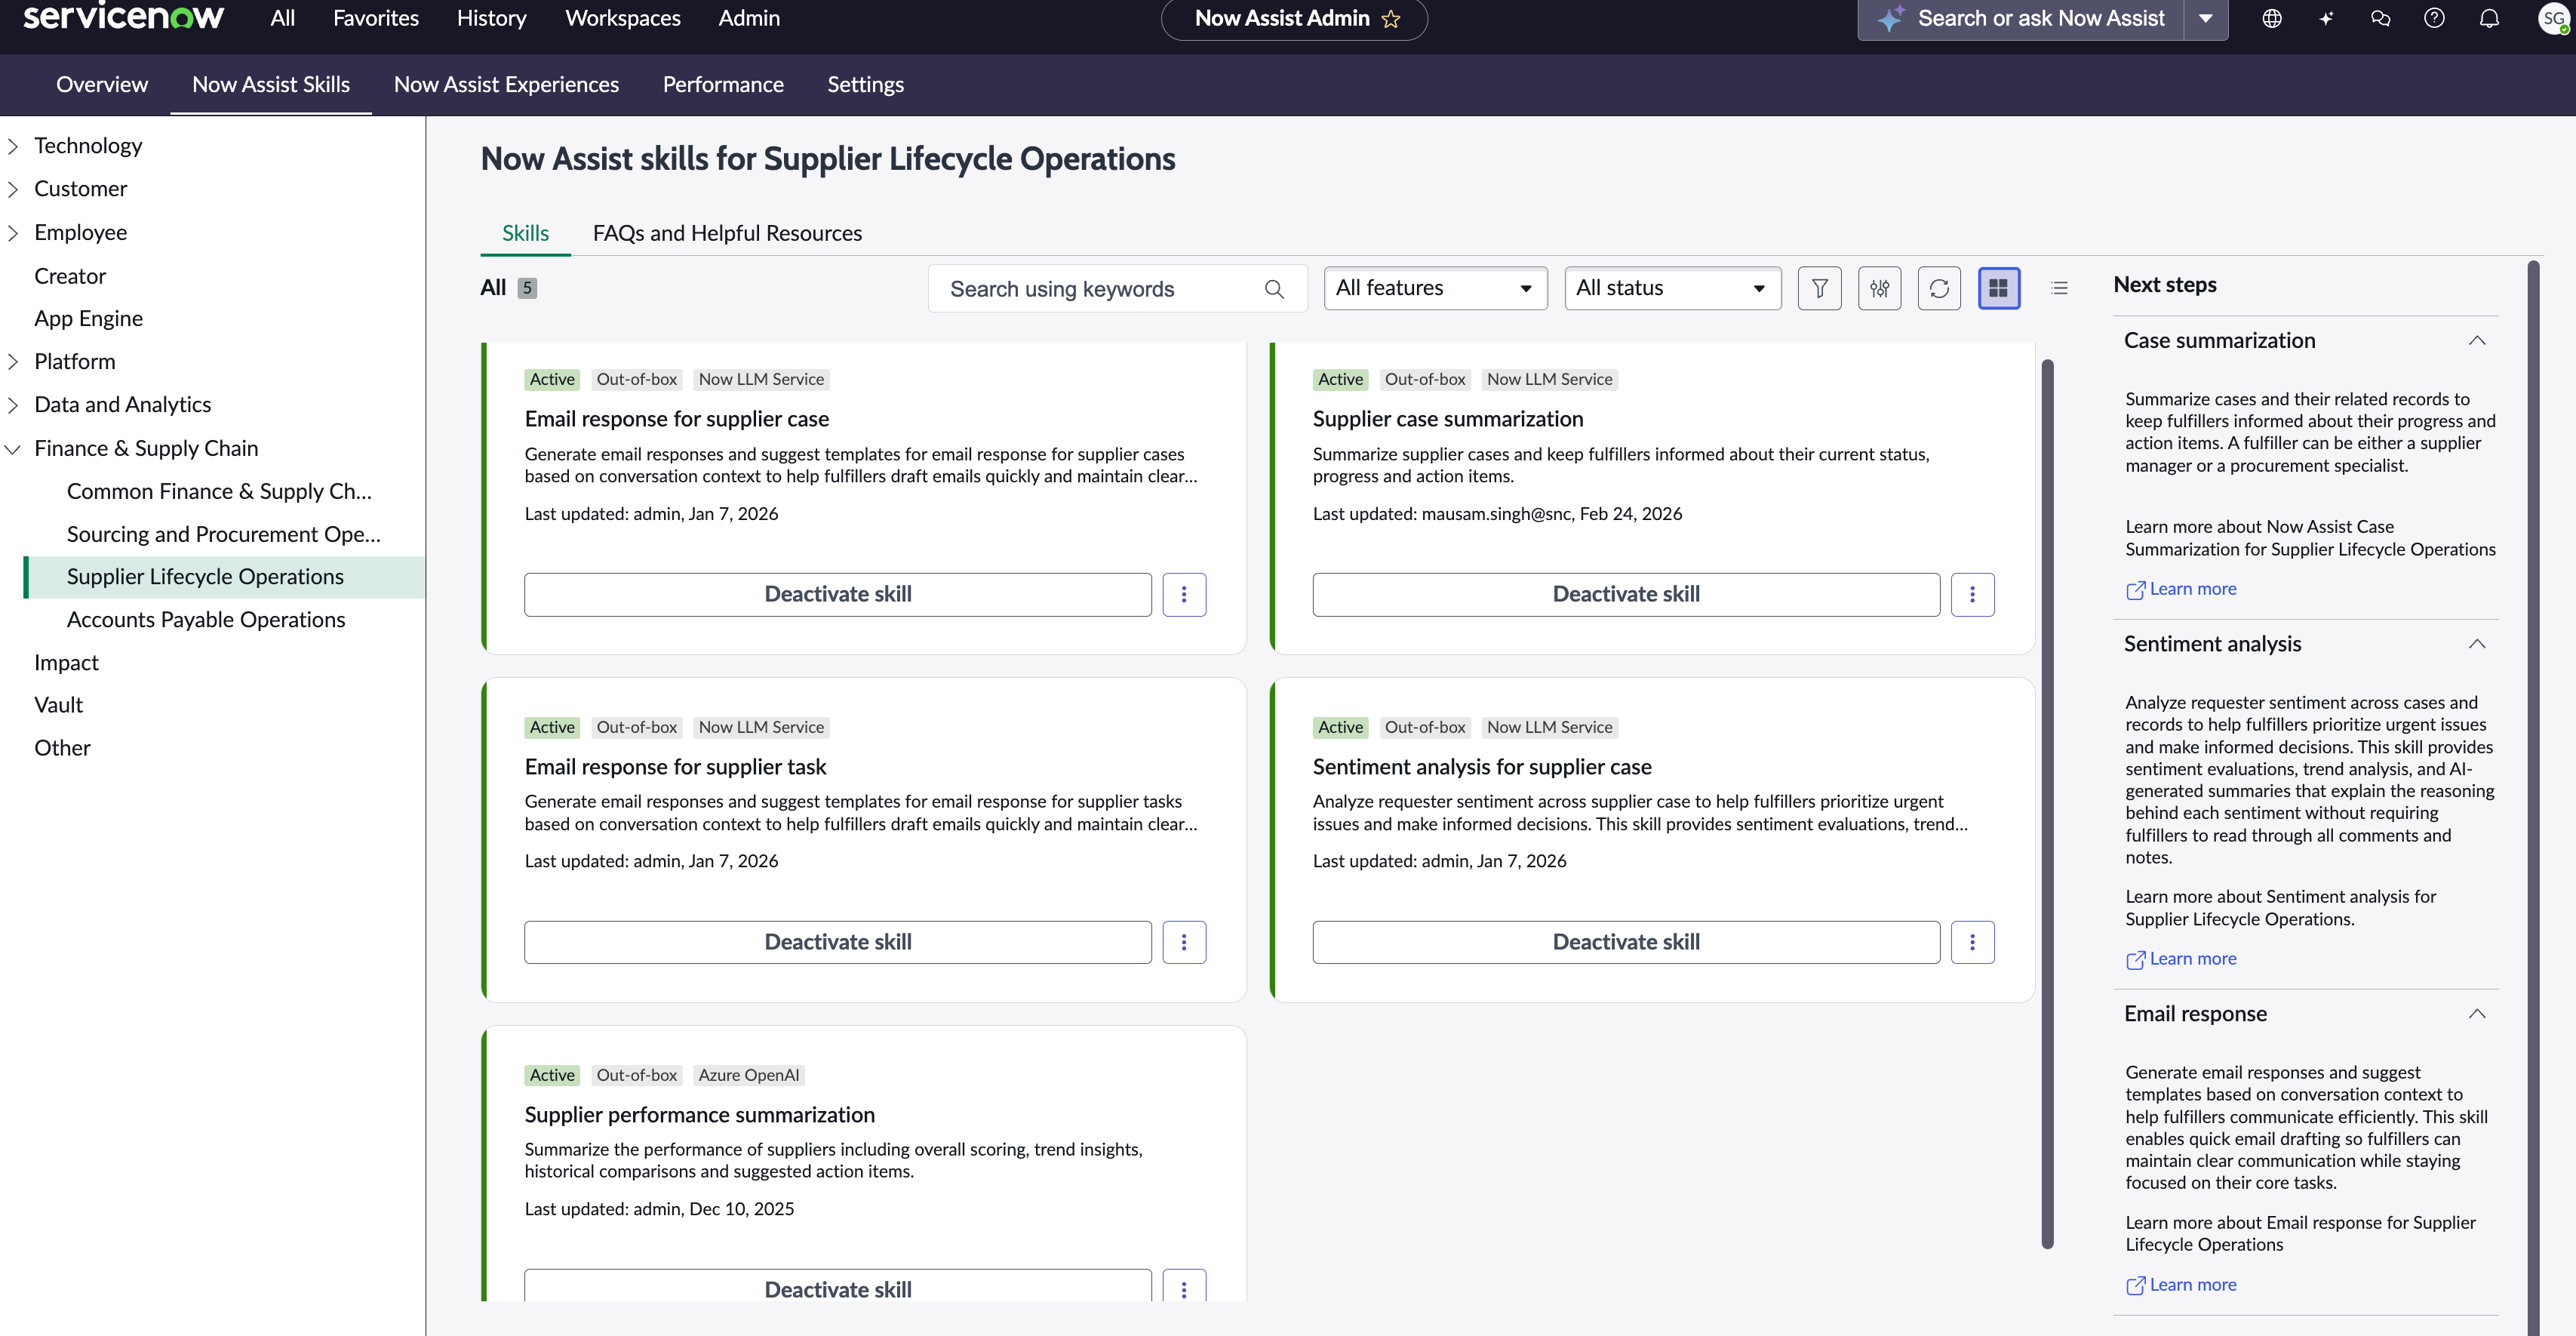2576x1336 pixels.
Task: Click the sparkle icon in the search box
Action: click(1889, 18)
